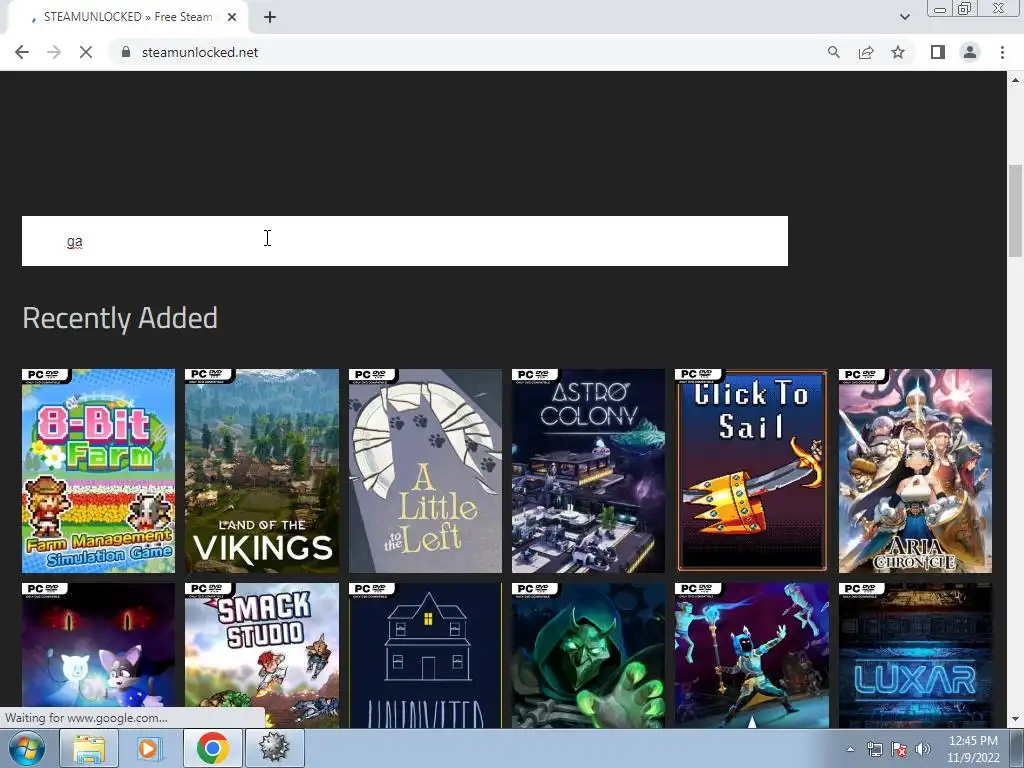Open the green hooded demon game cover
Viewport: 1024px width, 768px height.
pos(588,655)
